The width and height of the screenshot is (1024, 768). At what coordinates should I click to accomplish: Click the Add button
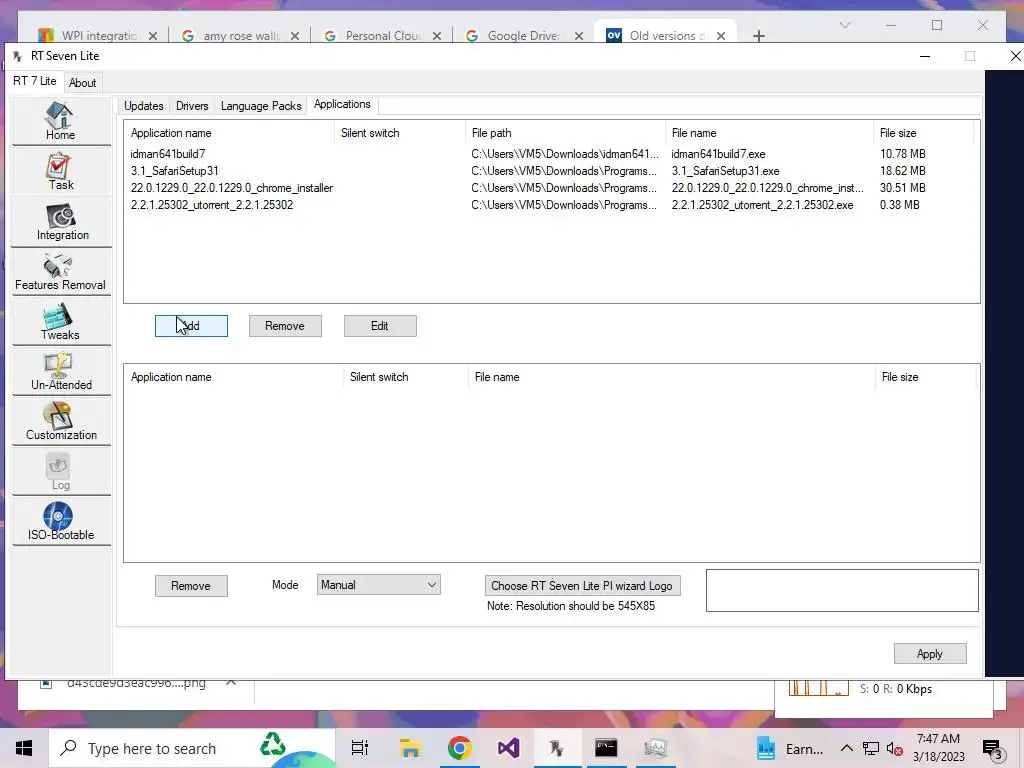pos(191,326)
